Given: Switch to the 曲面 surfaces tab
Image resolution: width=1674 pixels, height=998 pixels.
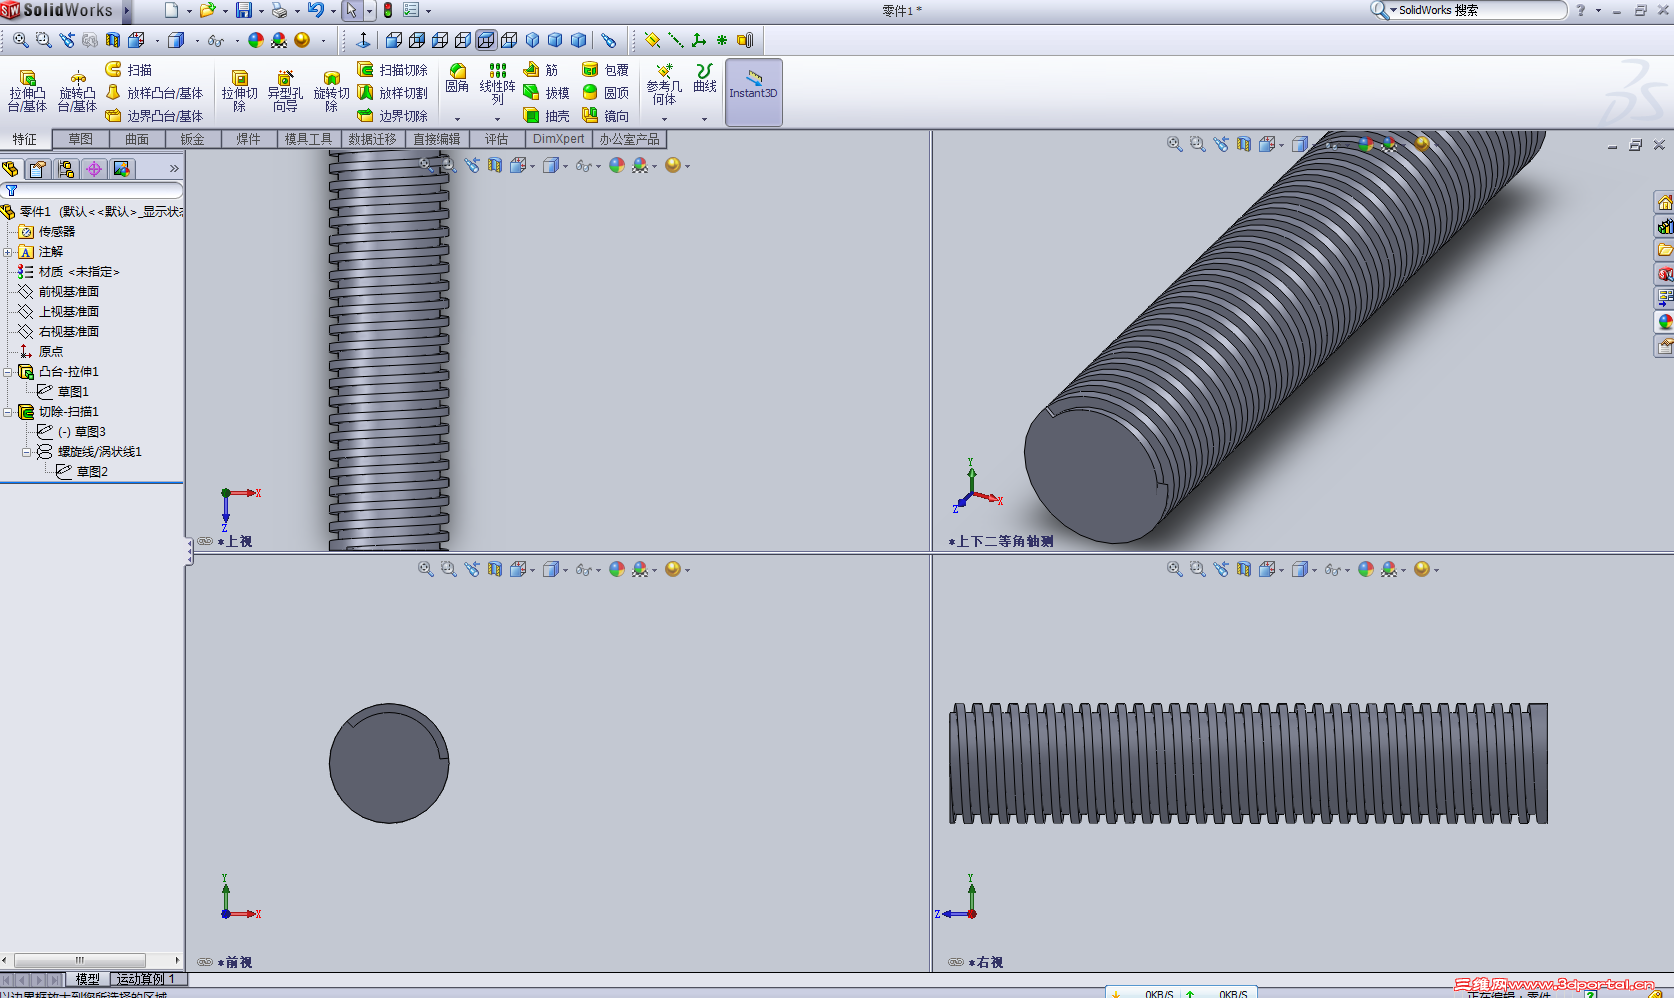Looking at the screenshot, I should 137,139.
